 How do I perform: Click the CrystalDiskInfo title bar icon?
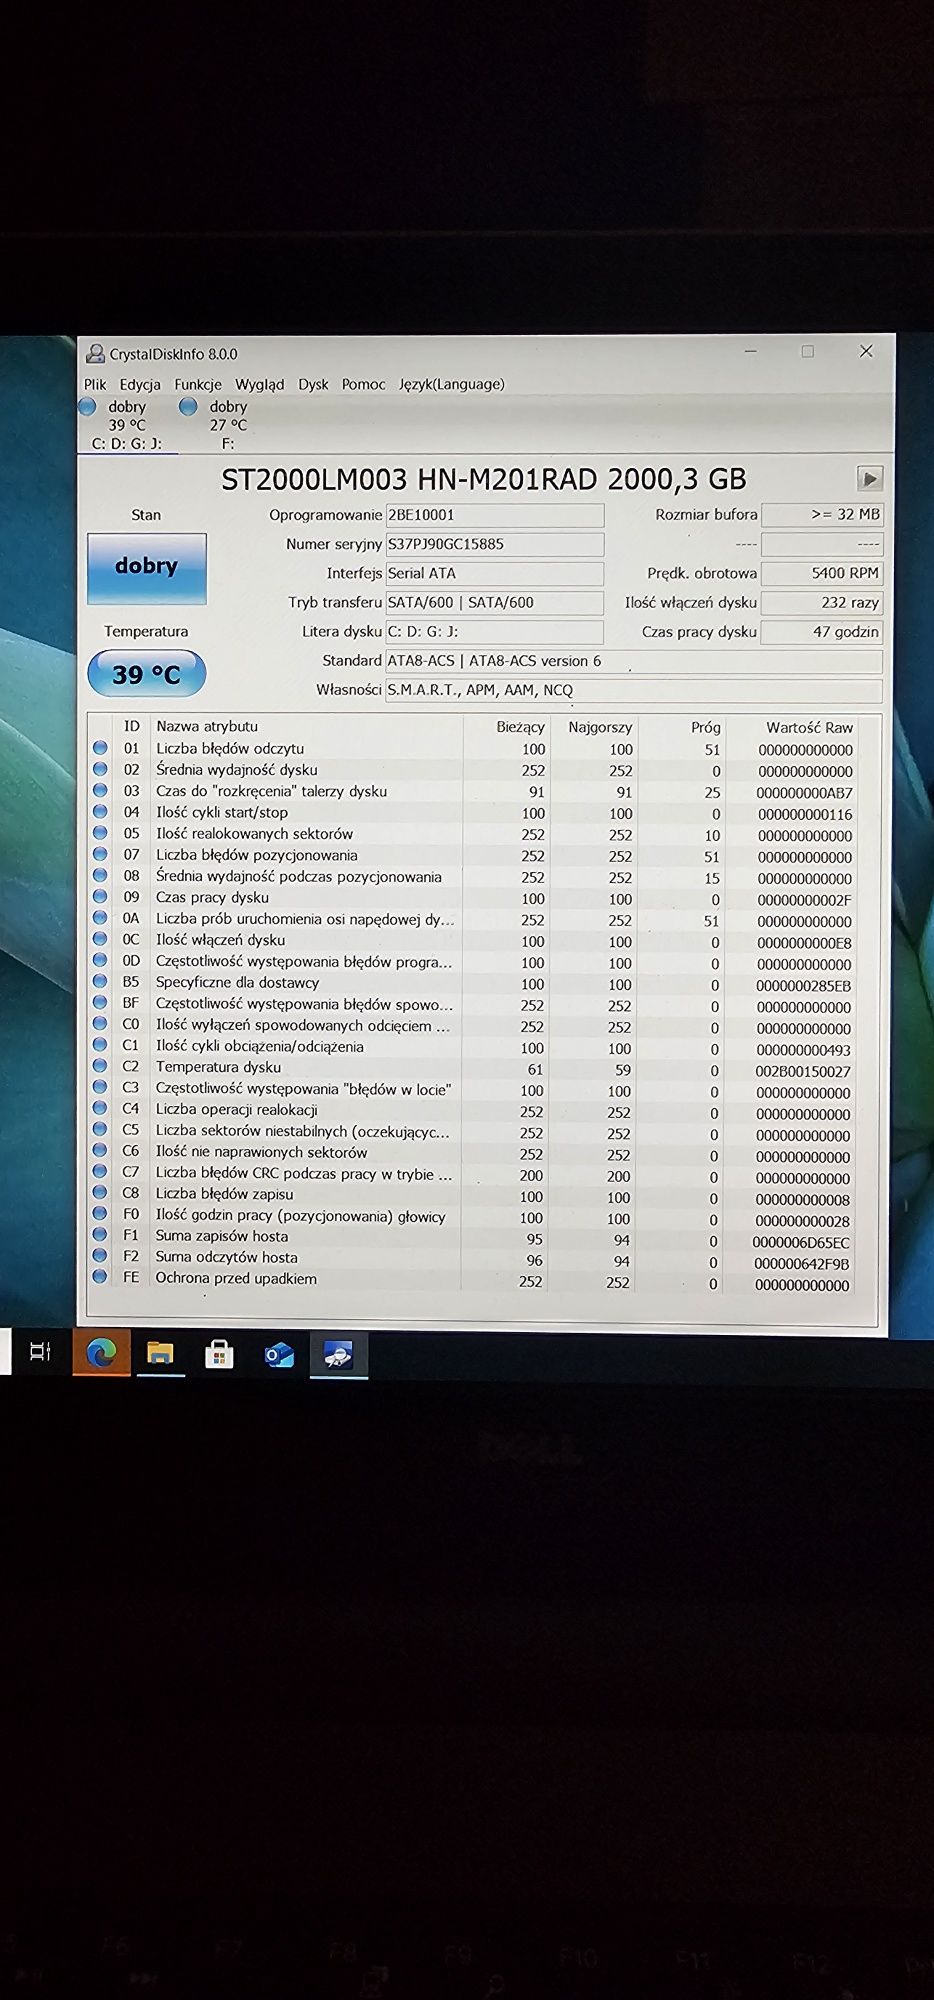pyautogui.click(x=95, y=354)
